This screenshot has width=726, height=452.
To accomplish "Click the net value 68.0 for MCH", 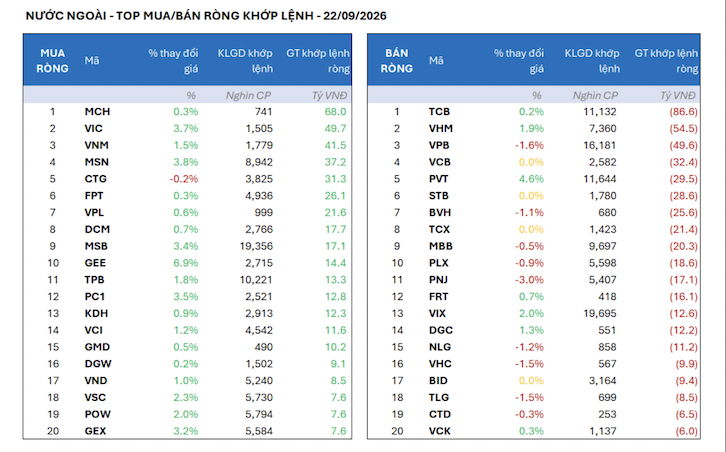I will [335, 112].
